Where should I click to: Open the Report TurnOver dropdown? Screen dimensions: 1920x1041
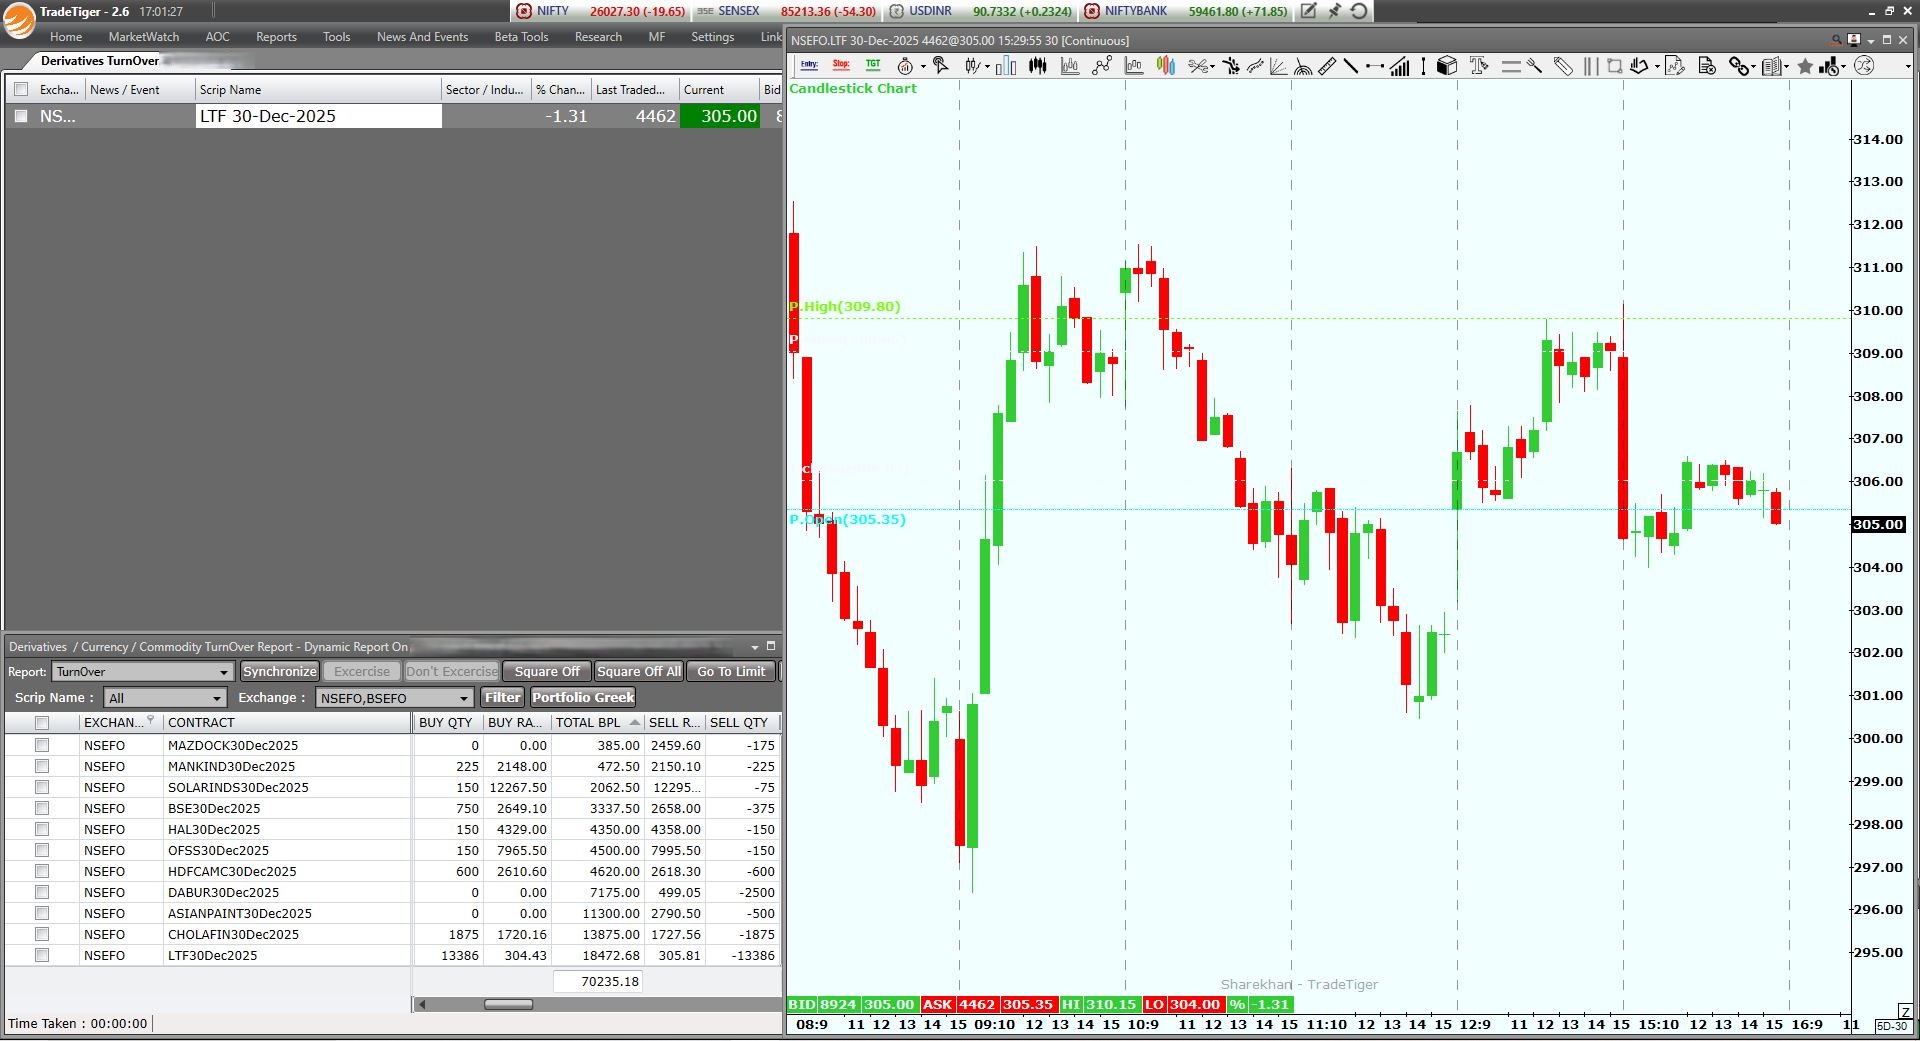[143, 672]
